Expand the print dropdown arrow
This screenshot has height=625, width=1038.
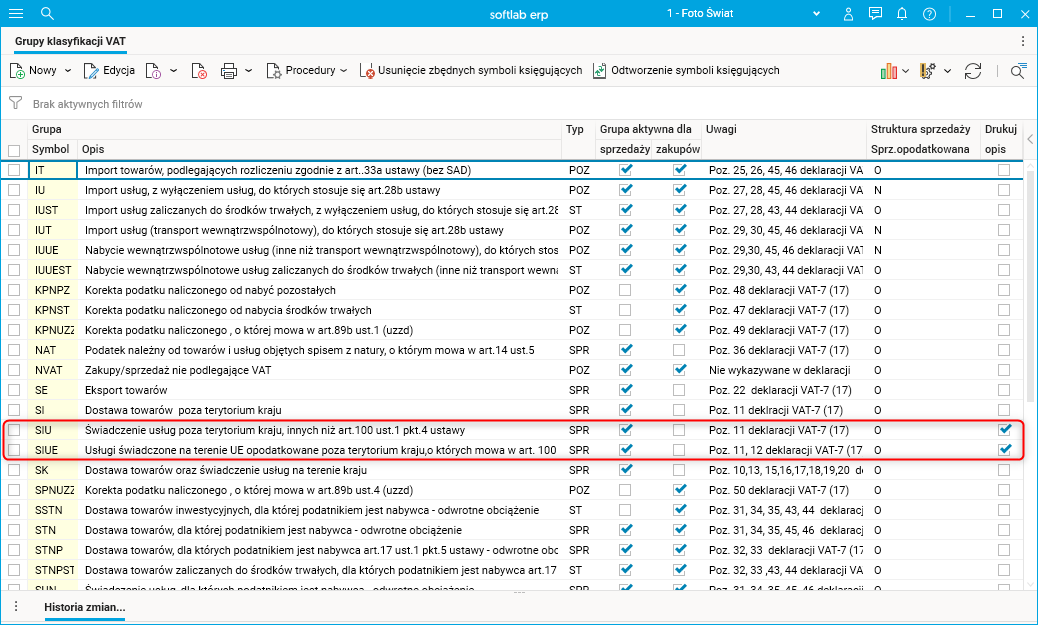[249, 71]
